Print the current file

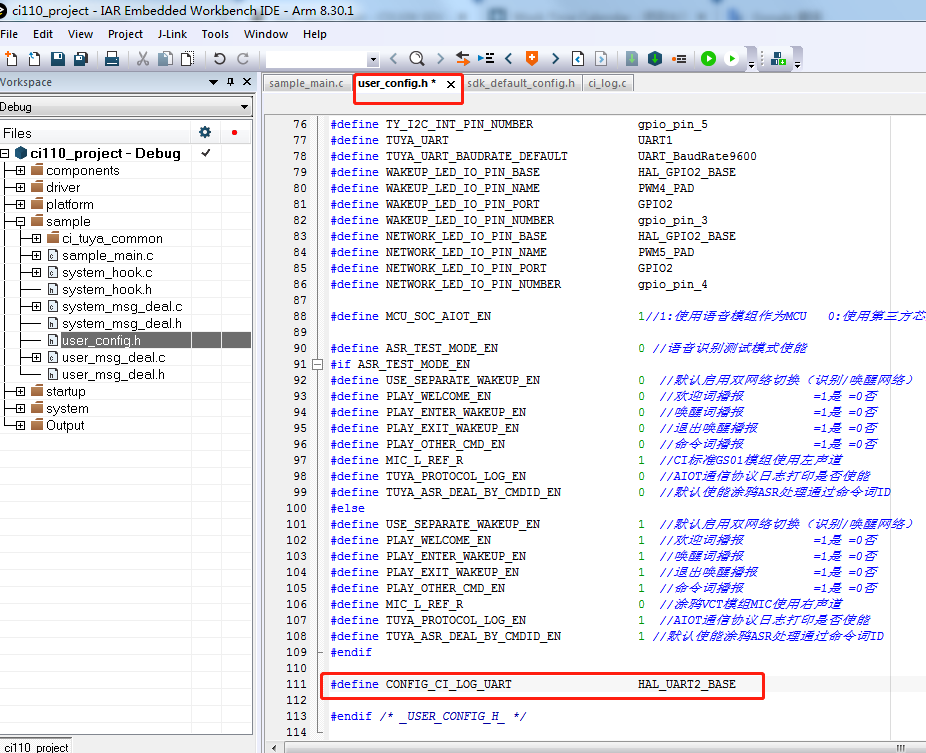[112, 58]
